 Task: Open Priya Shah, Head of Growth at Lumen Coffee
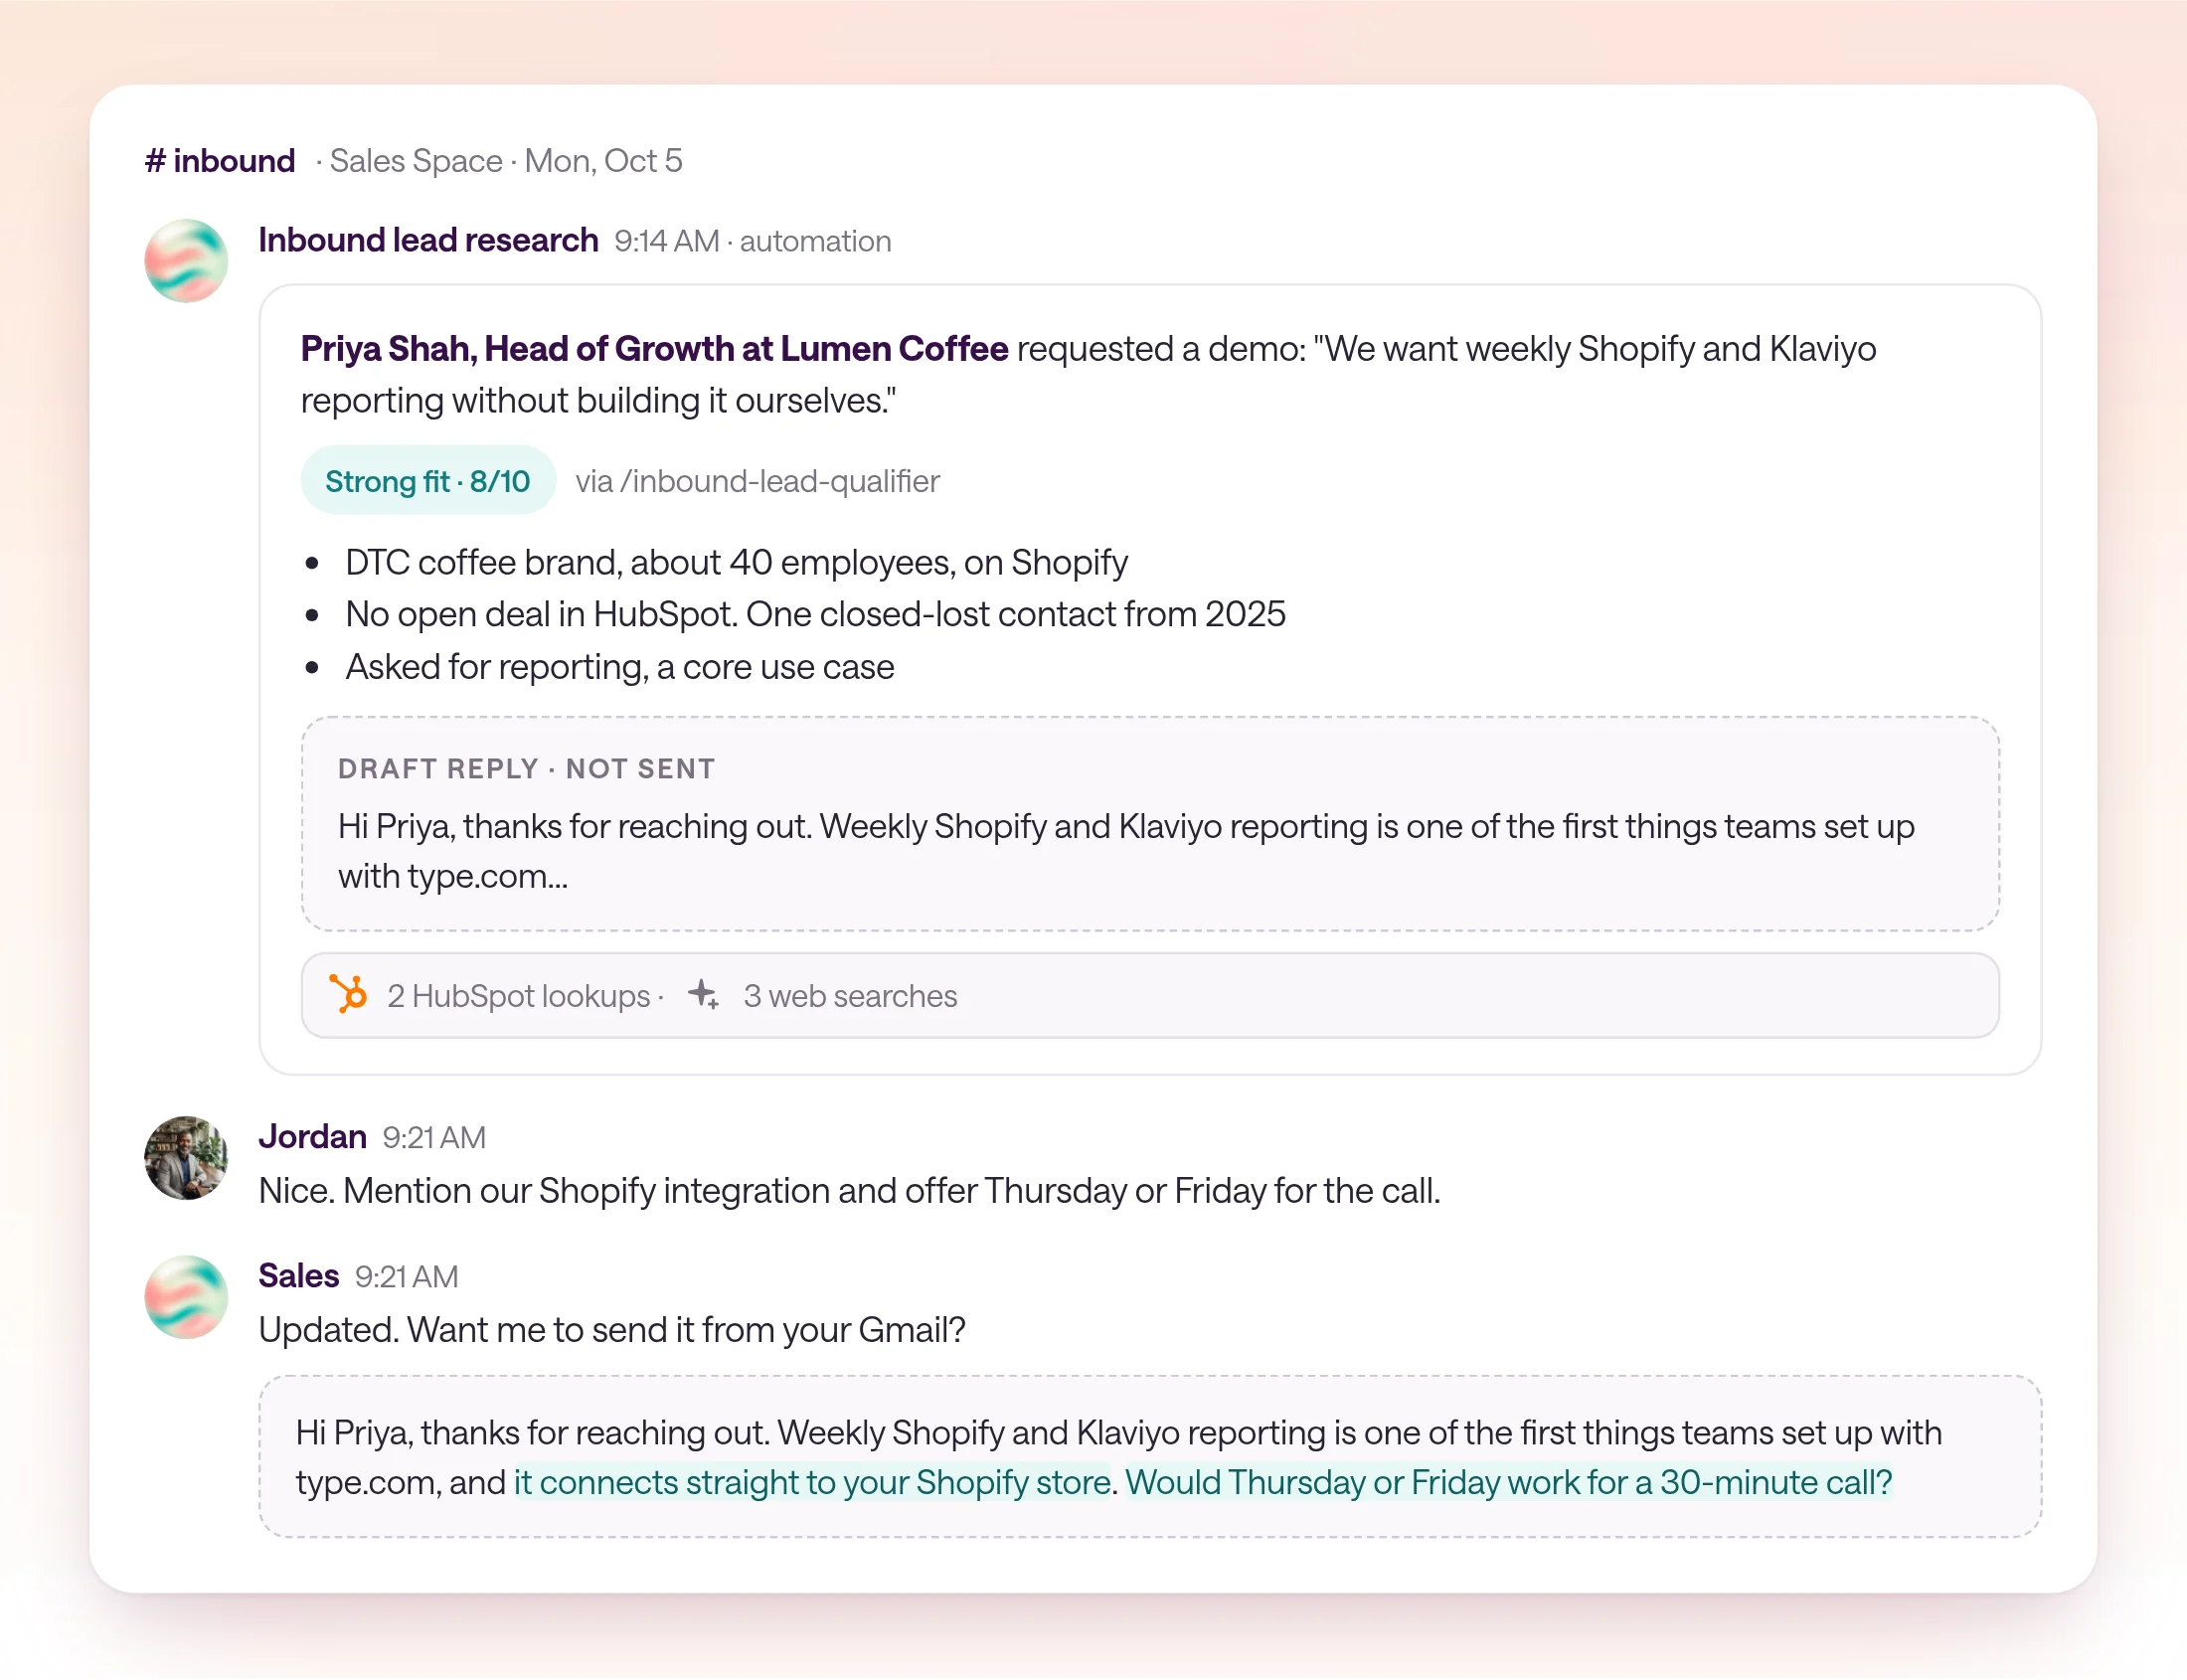click(x=654, y=349)
